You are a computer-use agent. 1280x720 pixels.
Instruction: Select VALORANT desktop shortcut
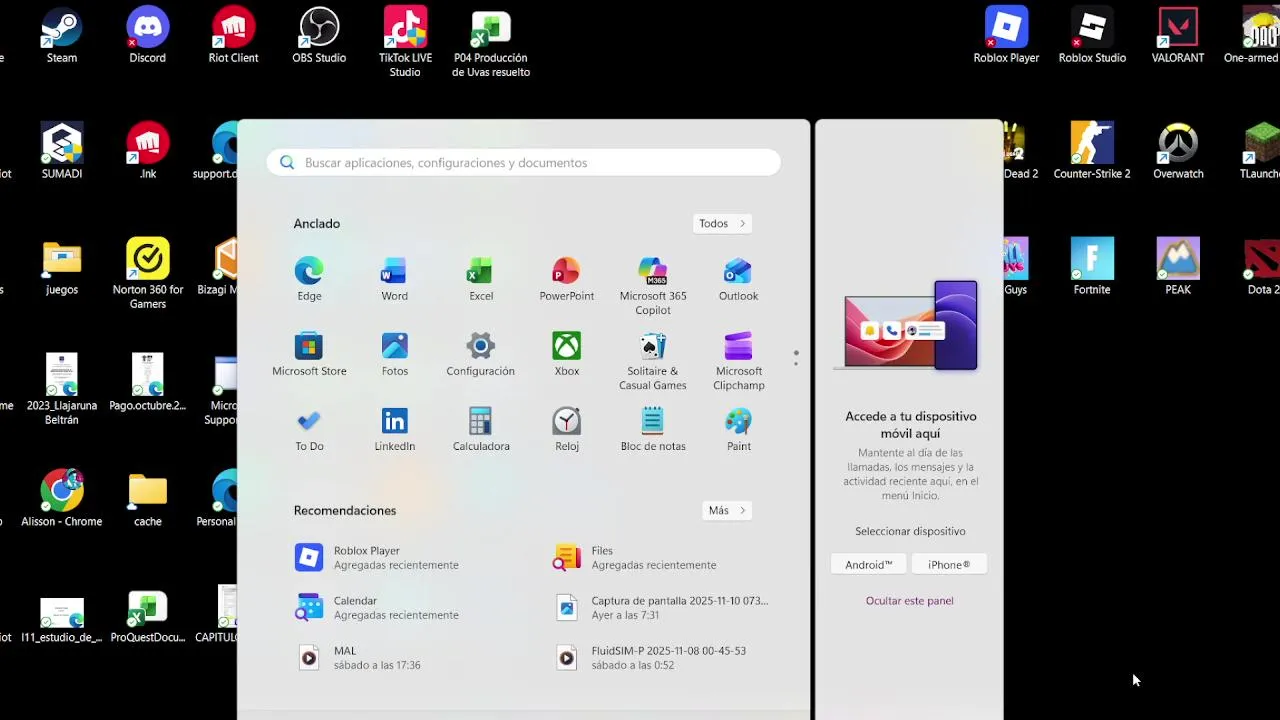(x=1178, y=36)
